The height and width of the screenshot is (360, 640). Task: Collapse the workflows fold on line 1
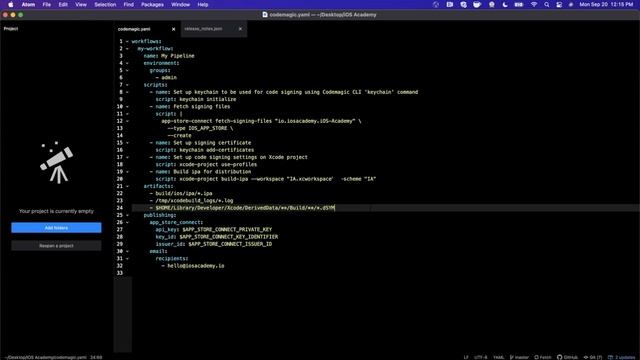(x=127, y=41)
